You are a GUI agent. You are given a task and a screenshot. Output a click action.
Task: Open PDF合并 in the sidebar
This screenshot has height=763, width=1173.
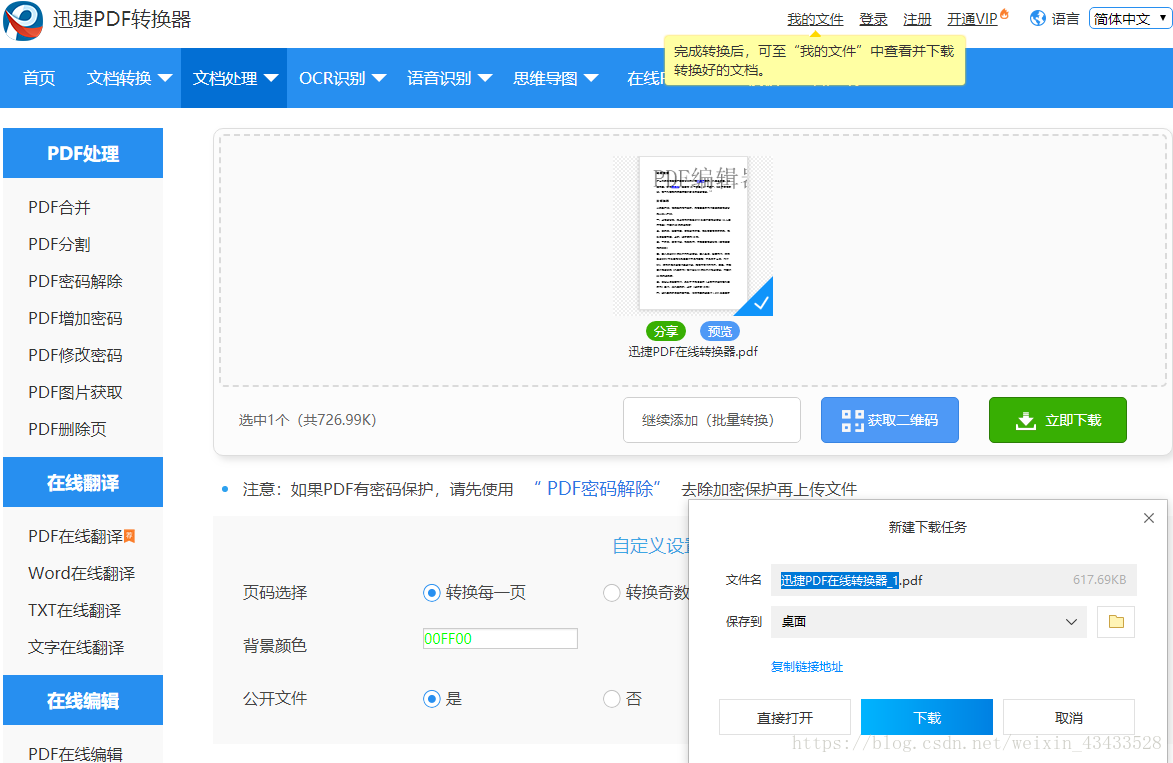click(59, 207)
